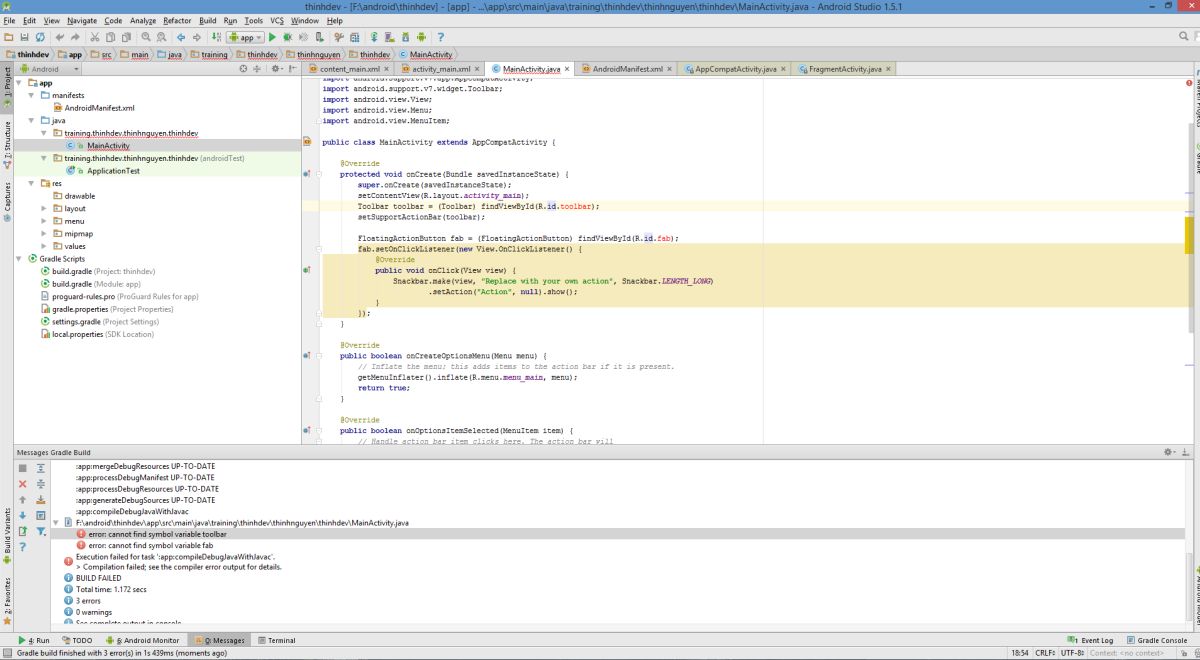Click the scroll from source target icon
The image size is (1200, 660).
pyautogui.click(x=245, y=69)
